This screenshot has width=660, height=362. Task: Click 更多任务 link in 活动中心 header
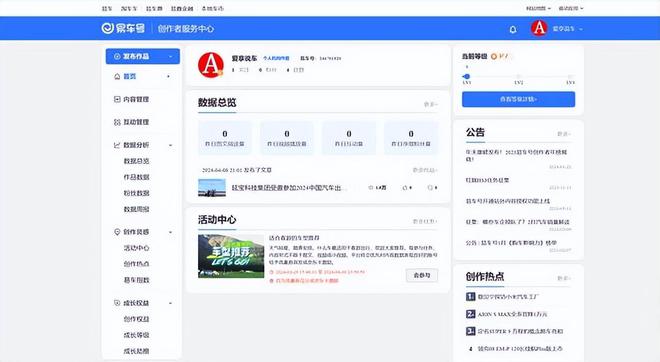coord(425,221)
